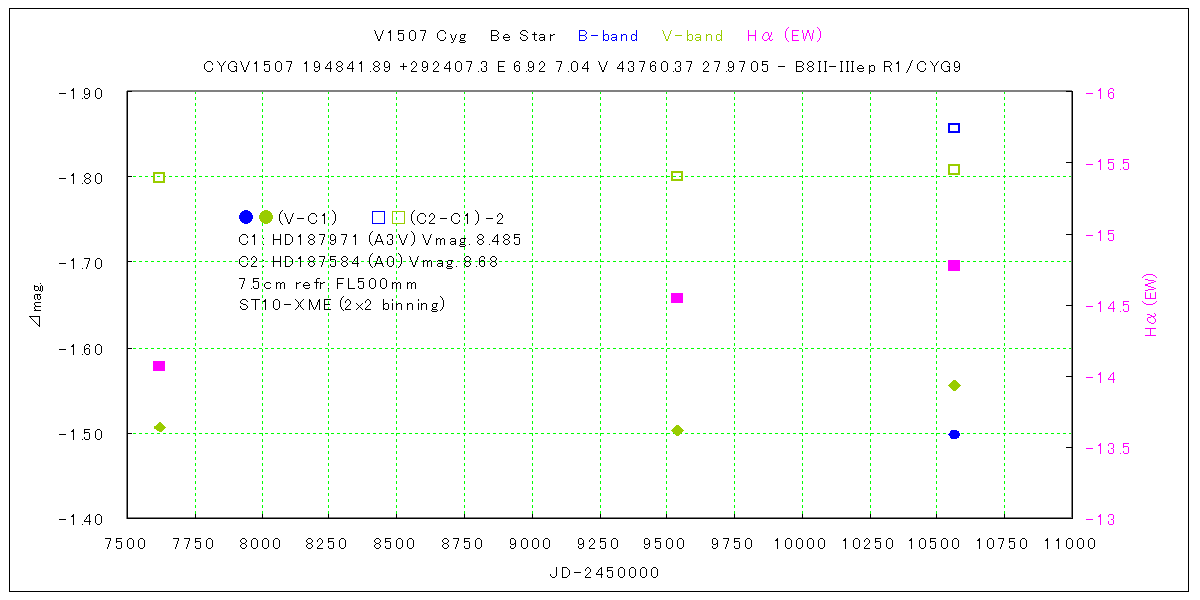The height and width of the screenshot is (600, 1200).
Task: Pick the green diamond data point near 9500
Action: [677, 431]
